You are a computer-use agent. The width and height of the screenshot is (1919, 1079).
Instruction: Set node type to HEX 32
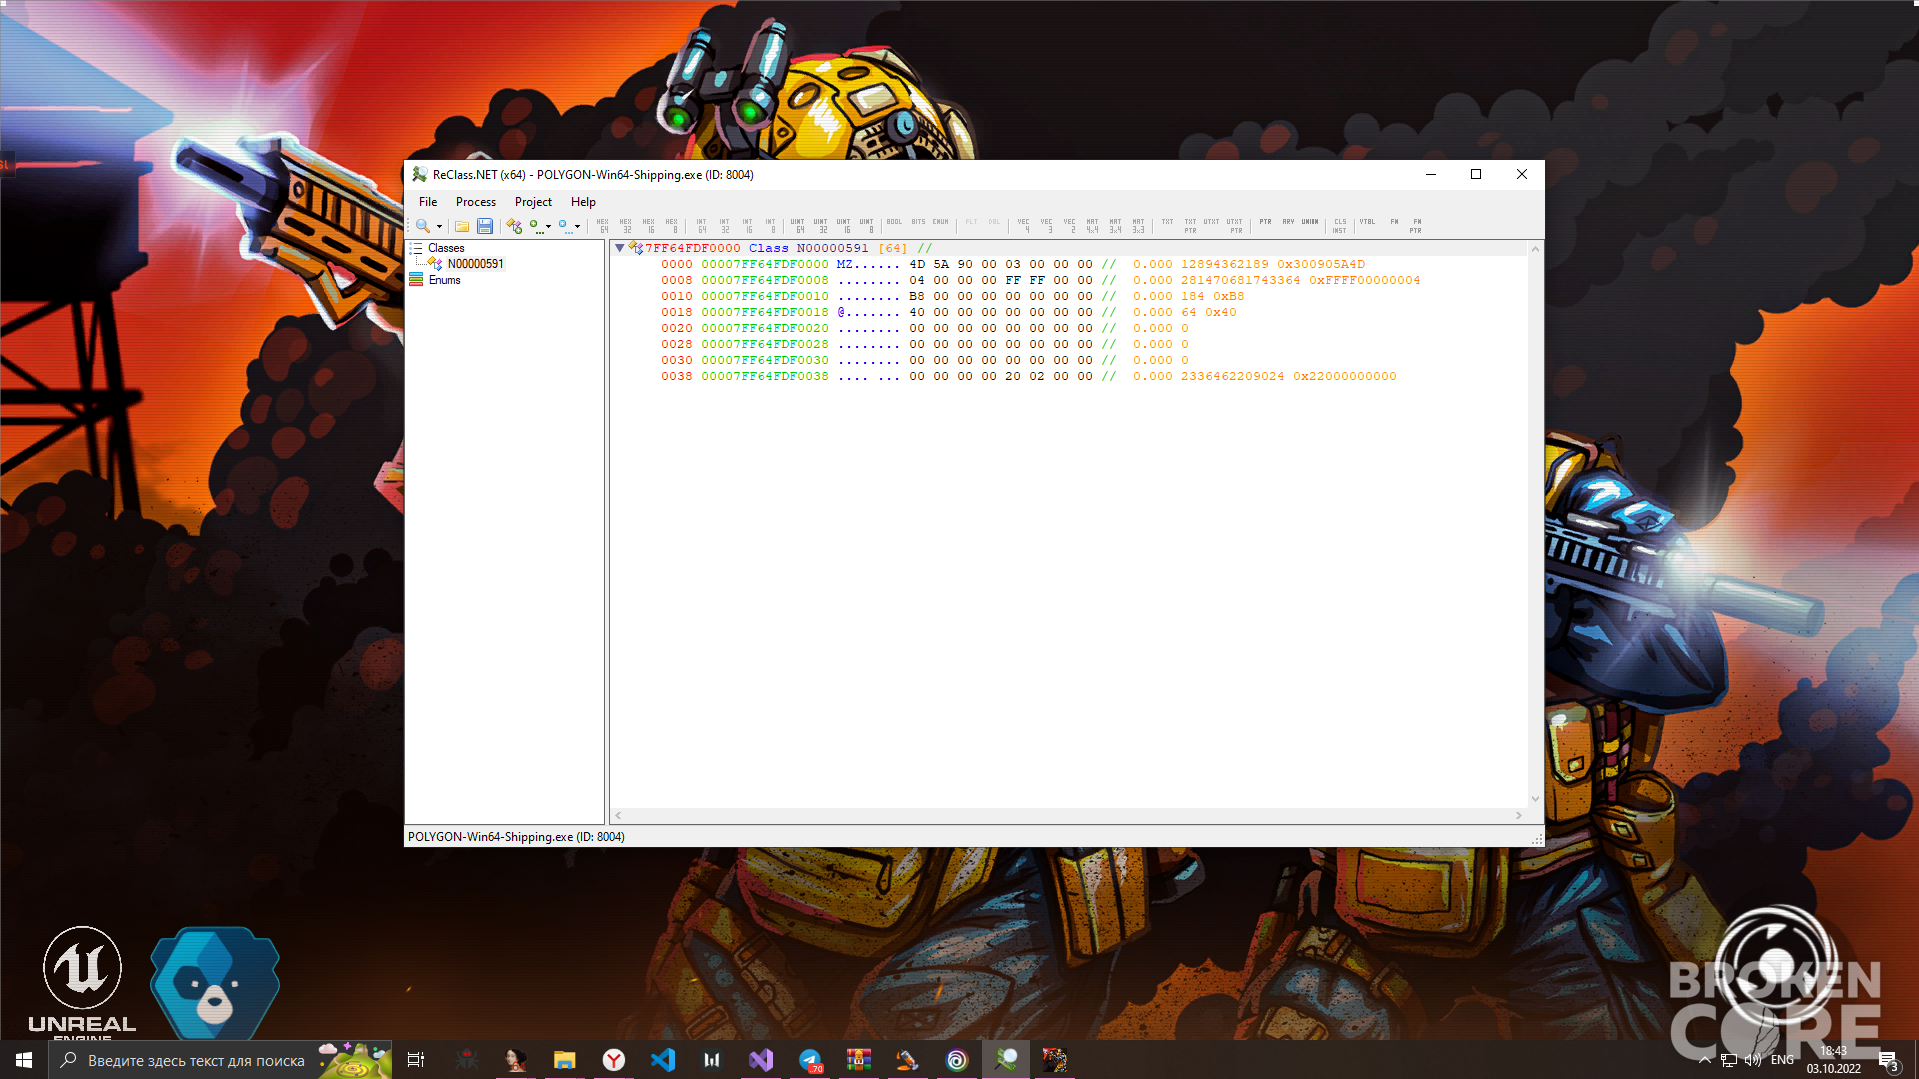click(626, 226)
